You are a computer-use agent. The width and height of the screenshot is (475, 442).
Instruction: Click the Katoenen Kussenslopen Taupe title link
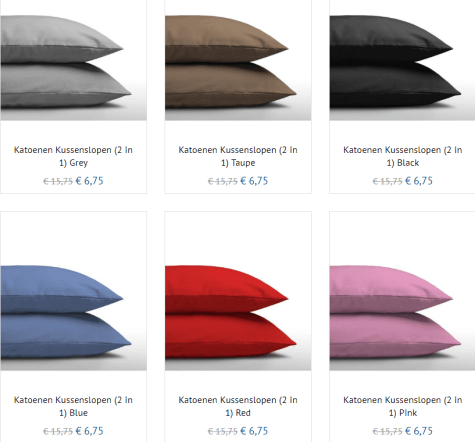pyautogui.click(x=238, y=156)
